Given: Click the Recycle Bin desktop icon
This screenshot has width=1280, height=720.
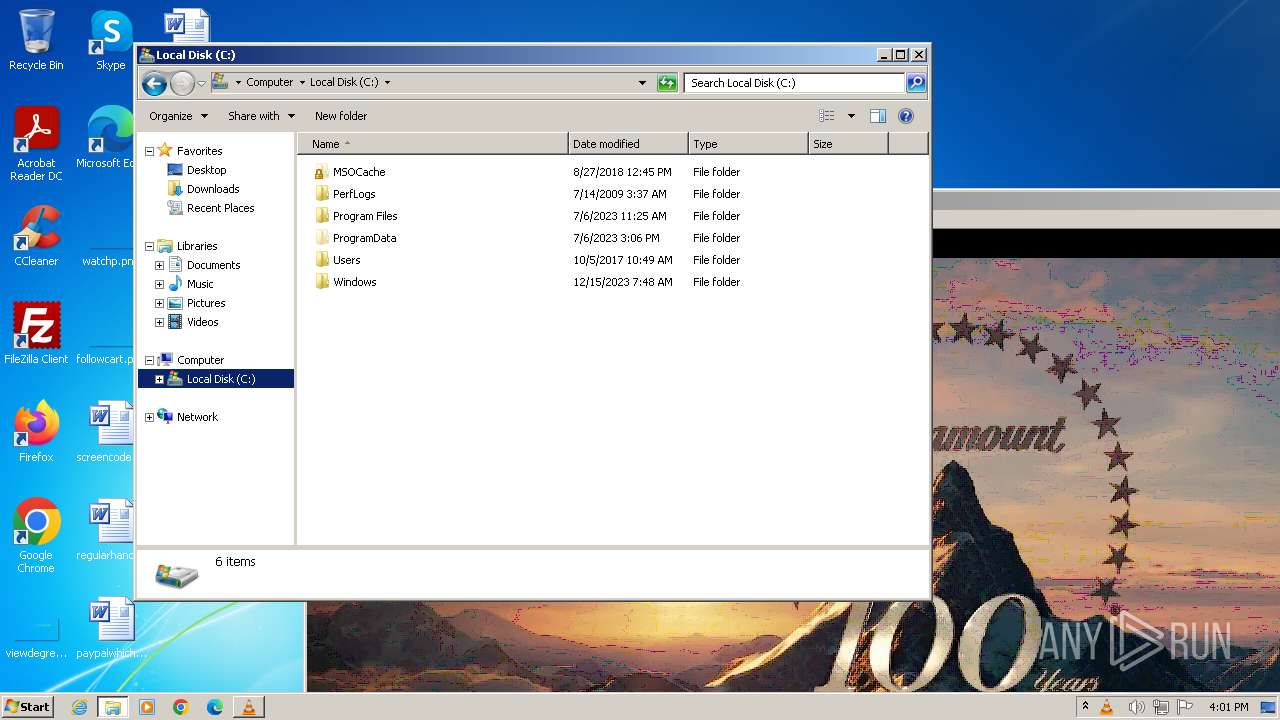Looking at the screenshot, I should pyautogui.click(x=36, y=40).
